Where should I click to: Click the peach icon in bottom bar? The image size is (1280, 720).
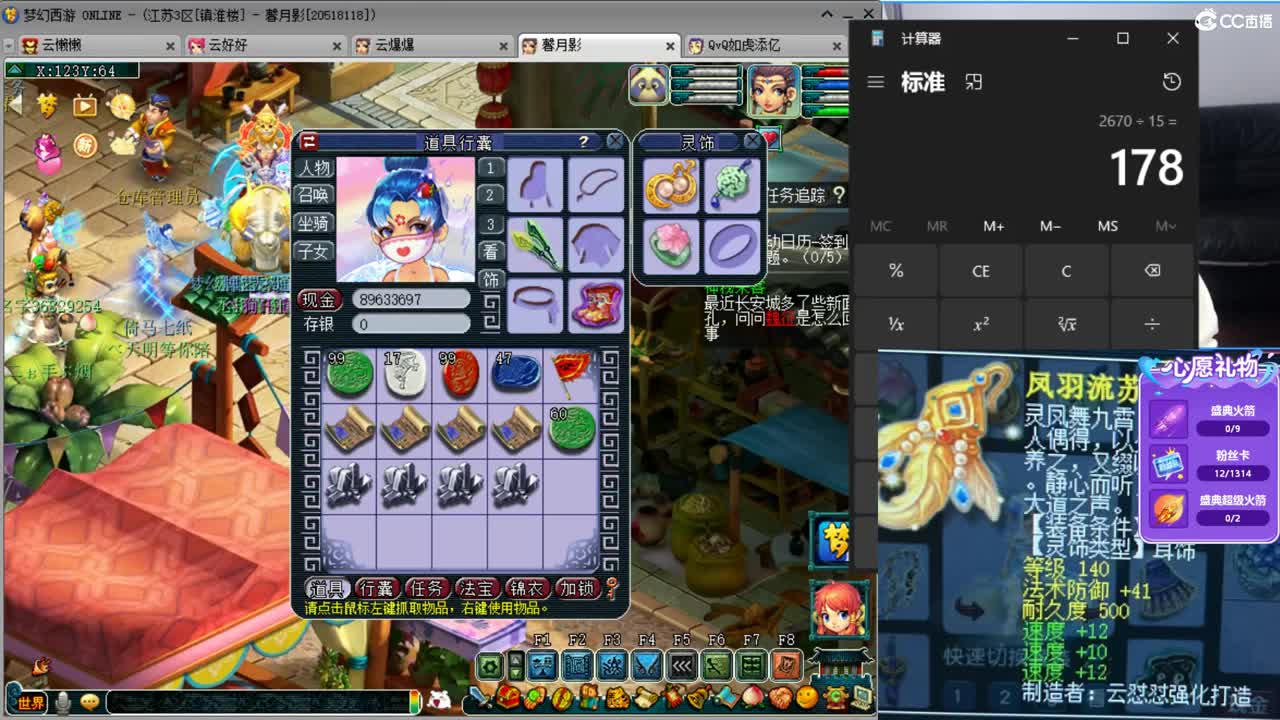point(752,697)
